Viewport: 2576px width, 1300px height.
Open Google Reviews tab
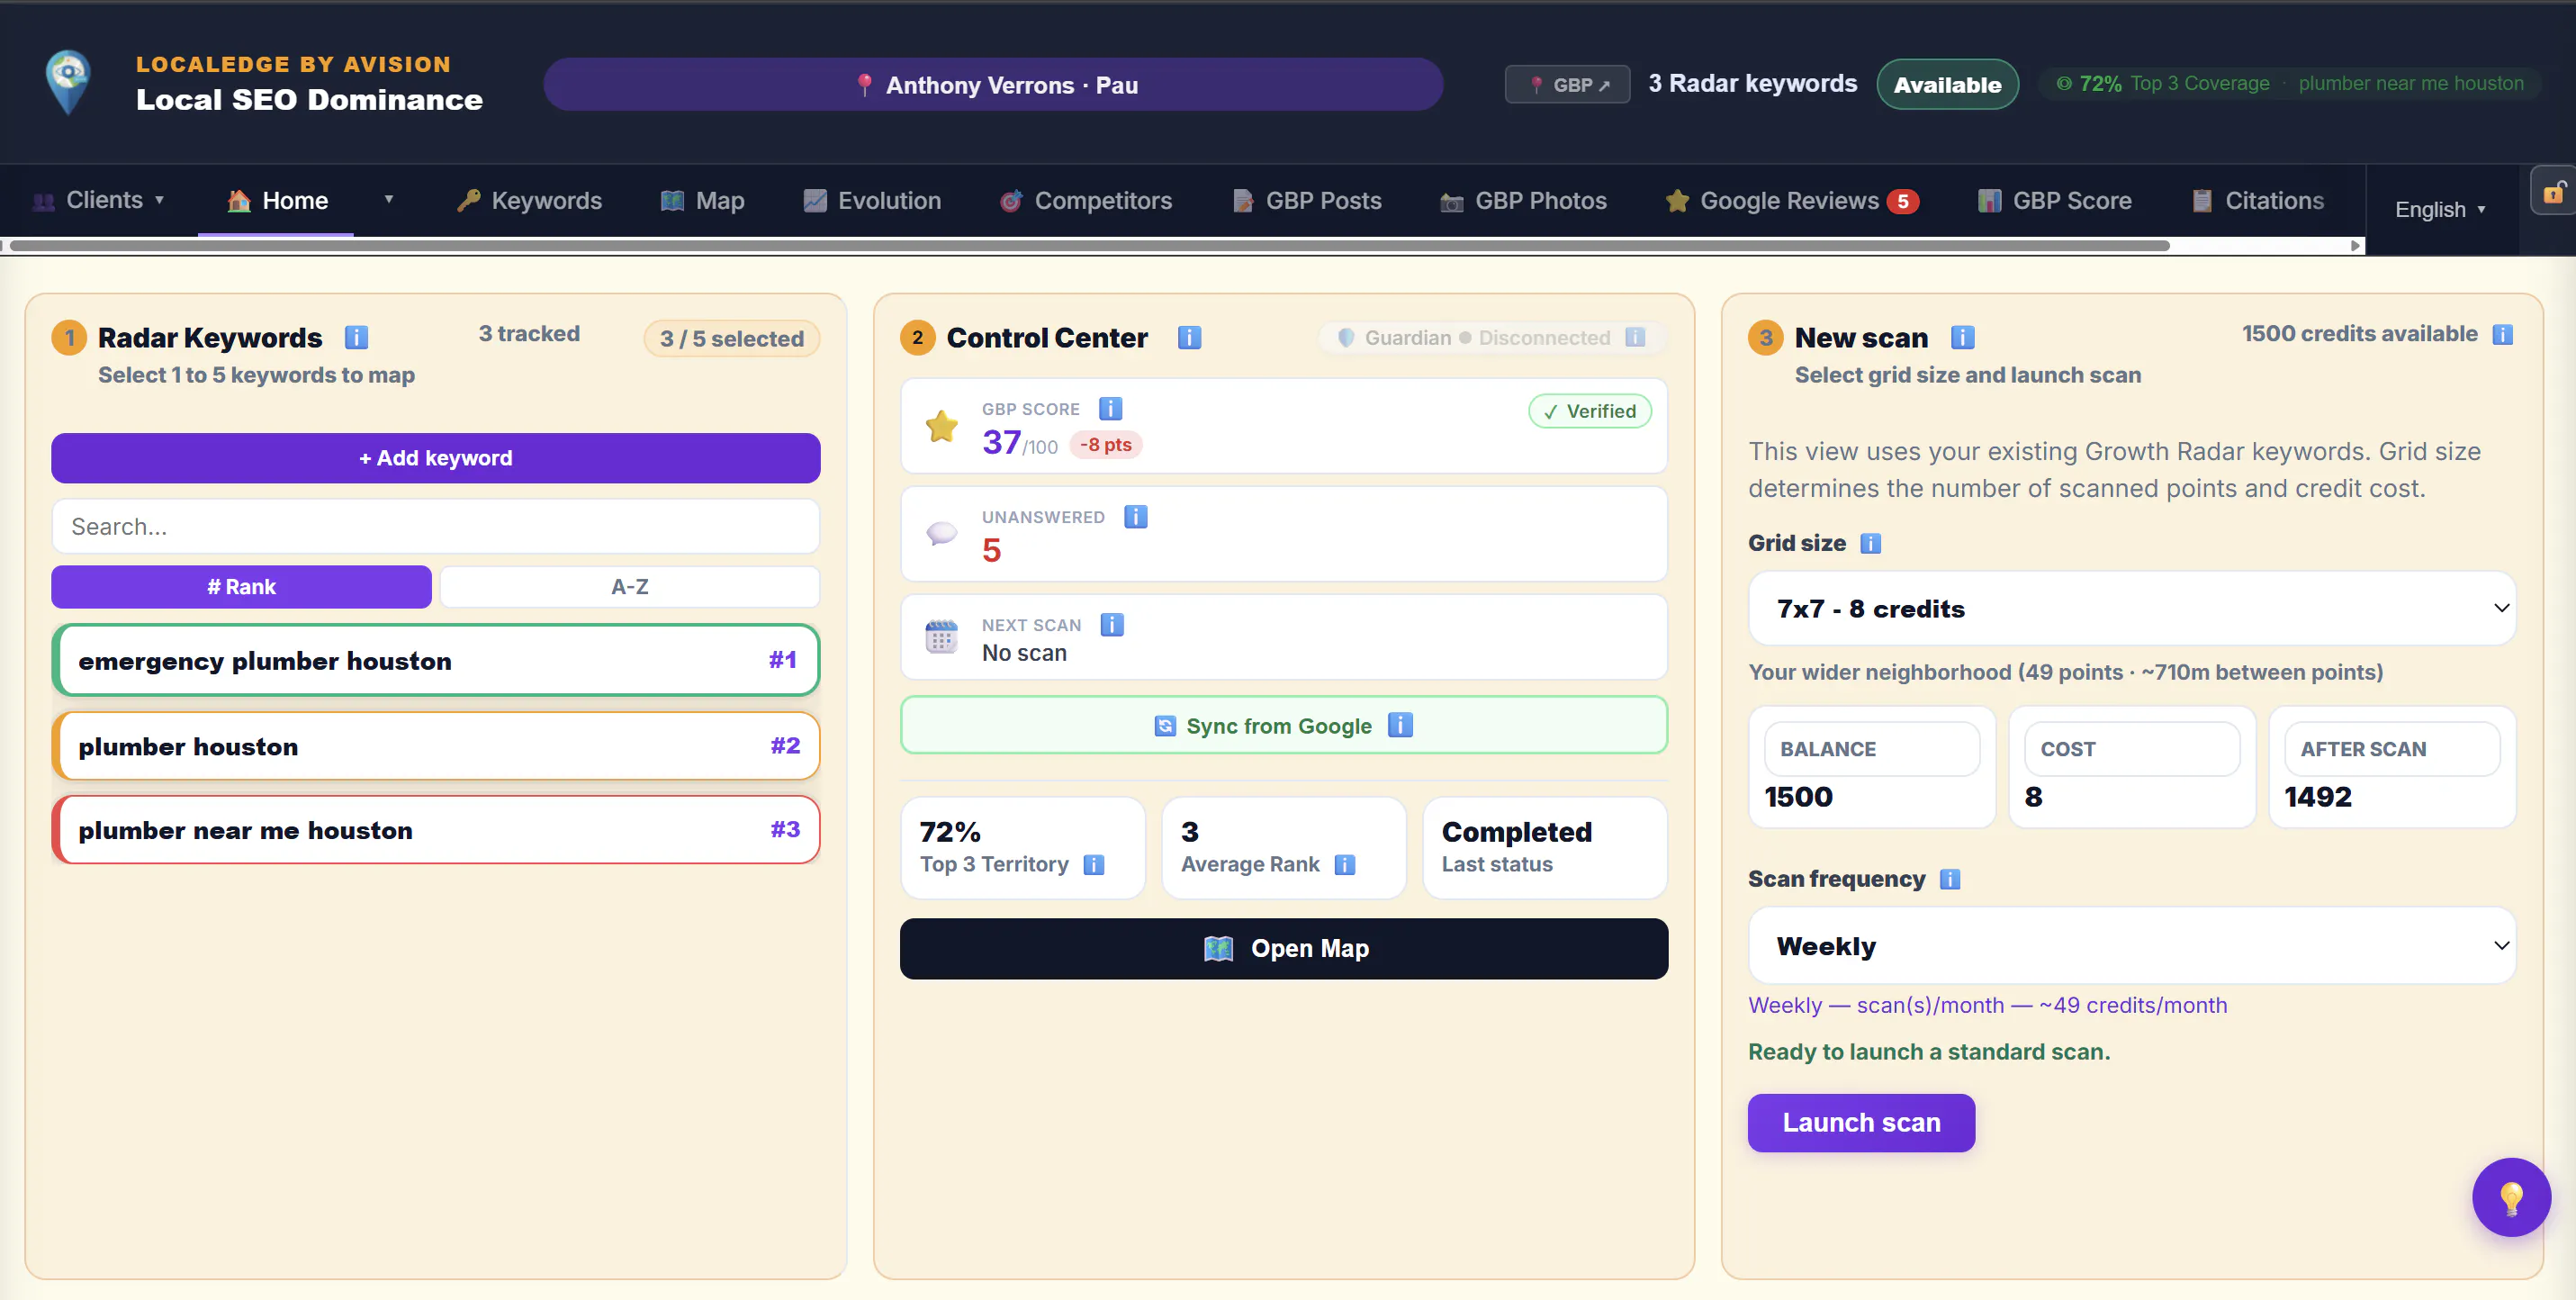pyautogui.click(x=1791, y=200)
